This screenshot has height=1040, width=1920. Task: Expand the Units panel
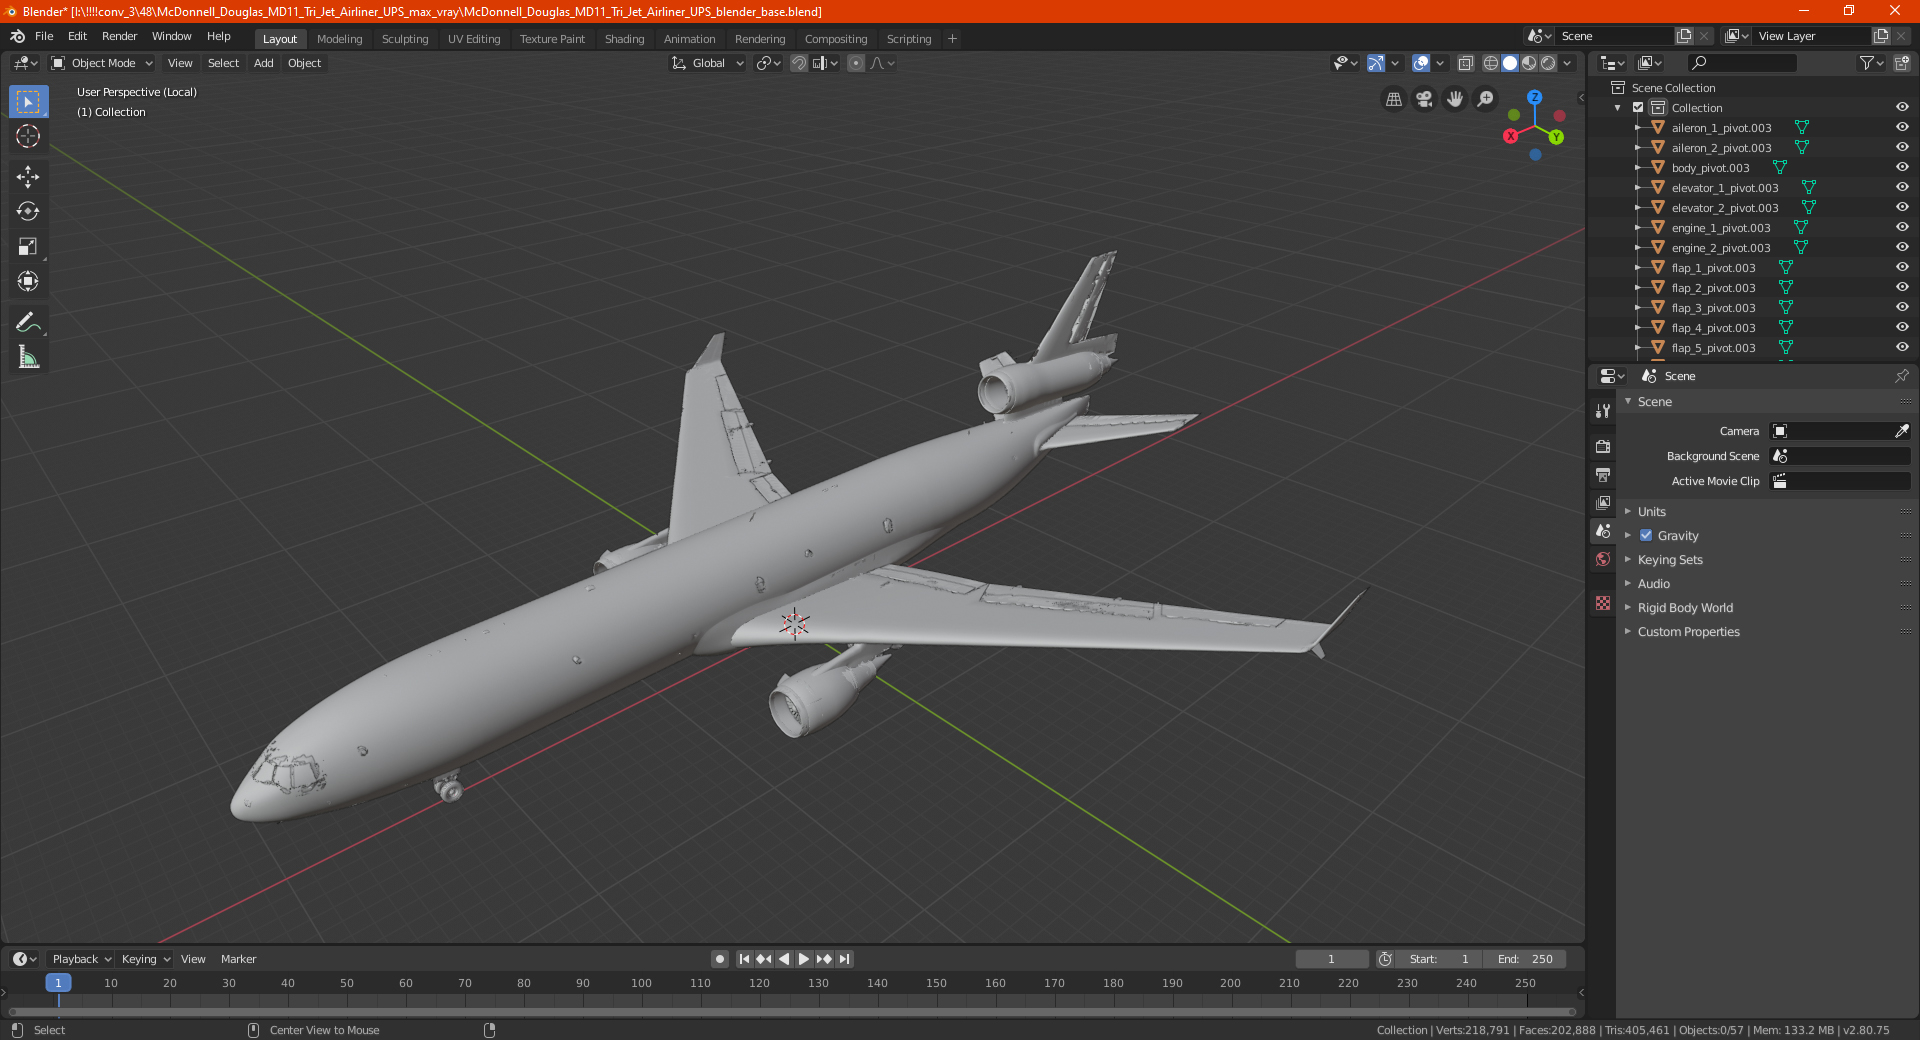1651,511
